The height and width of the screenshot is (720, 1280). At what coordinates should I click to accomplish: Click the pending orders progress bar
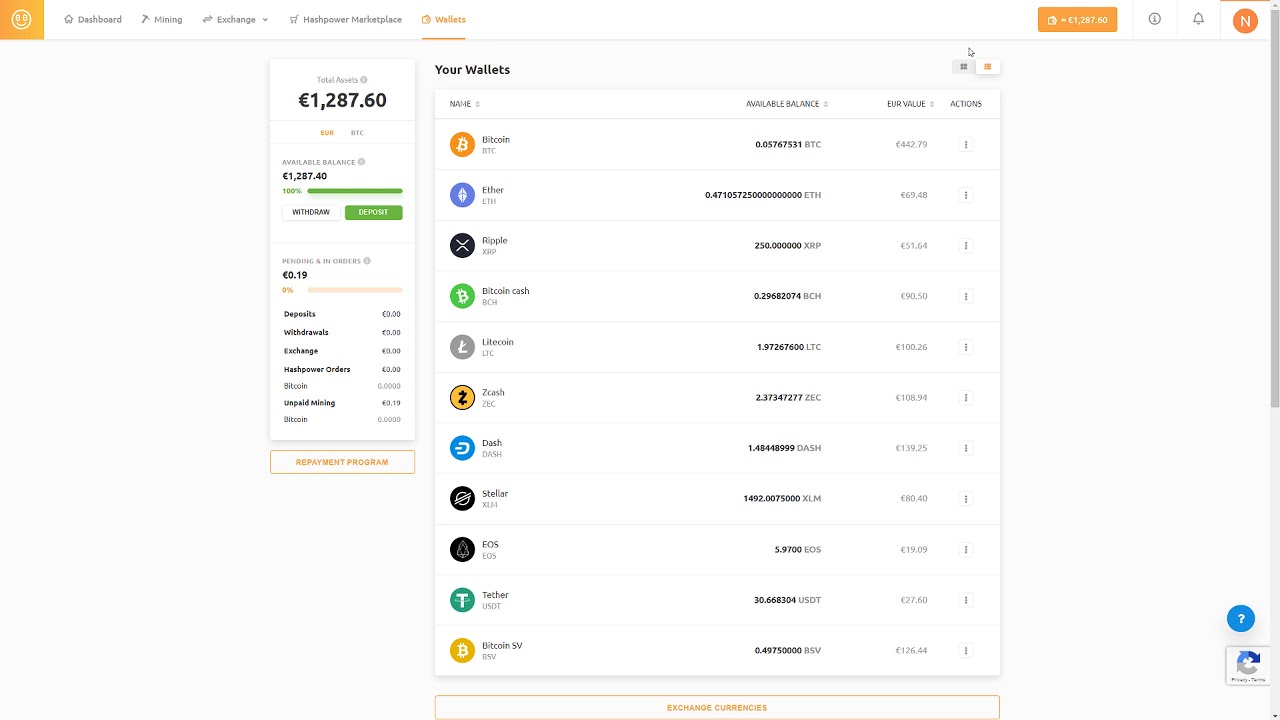355,290
